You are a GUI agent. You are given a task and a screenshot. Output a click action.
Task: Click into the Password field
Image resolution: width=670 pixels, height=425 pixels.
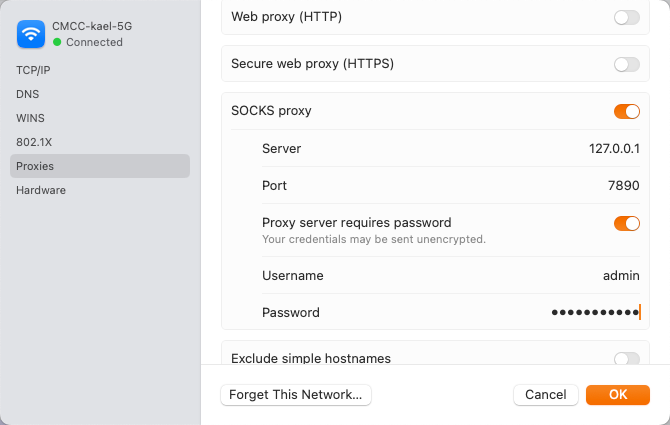[x=595, y=313]
